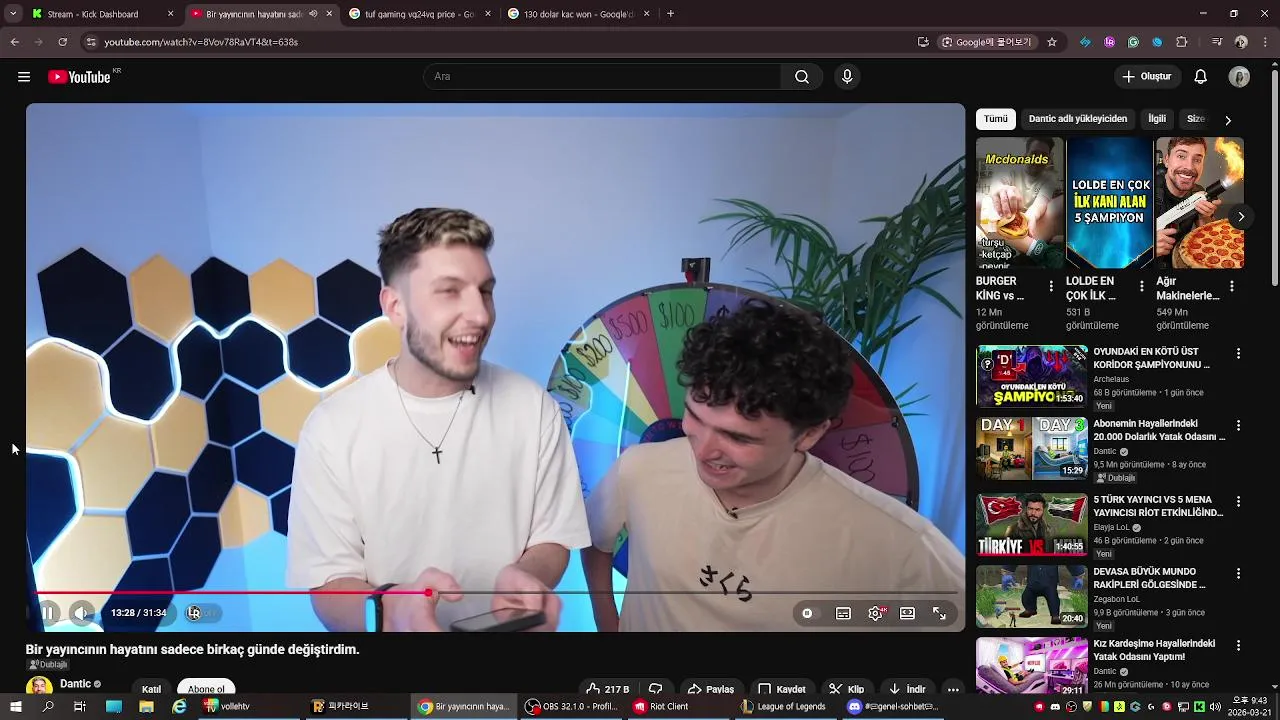The width and height of the screenshot is (1280, 720).
Task: Open the LOLDE EN ÇOK İLK KANI Shorts thumbnail
Action: (1110, 203)
